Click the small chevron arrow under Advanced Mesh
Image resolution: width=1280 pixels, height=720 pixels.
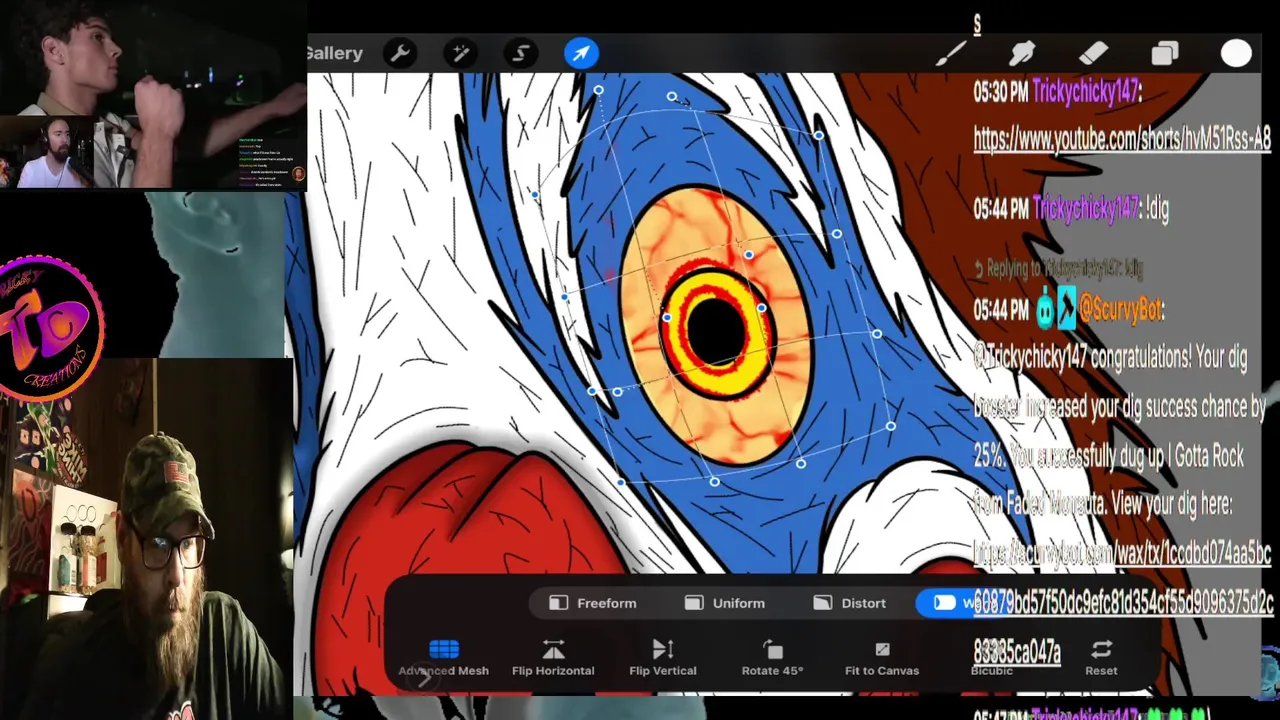point(424,680)
